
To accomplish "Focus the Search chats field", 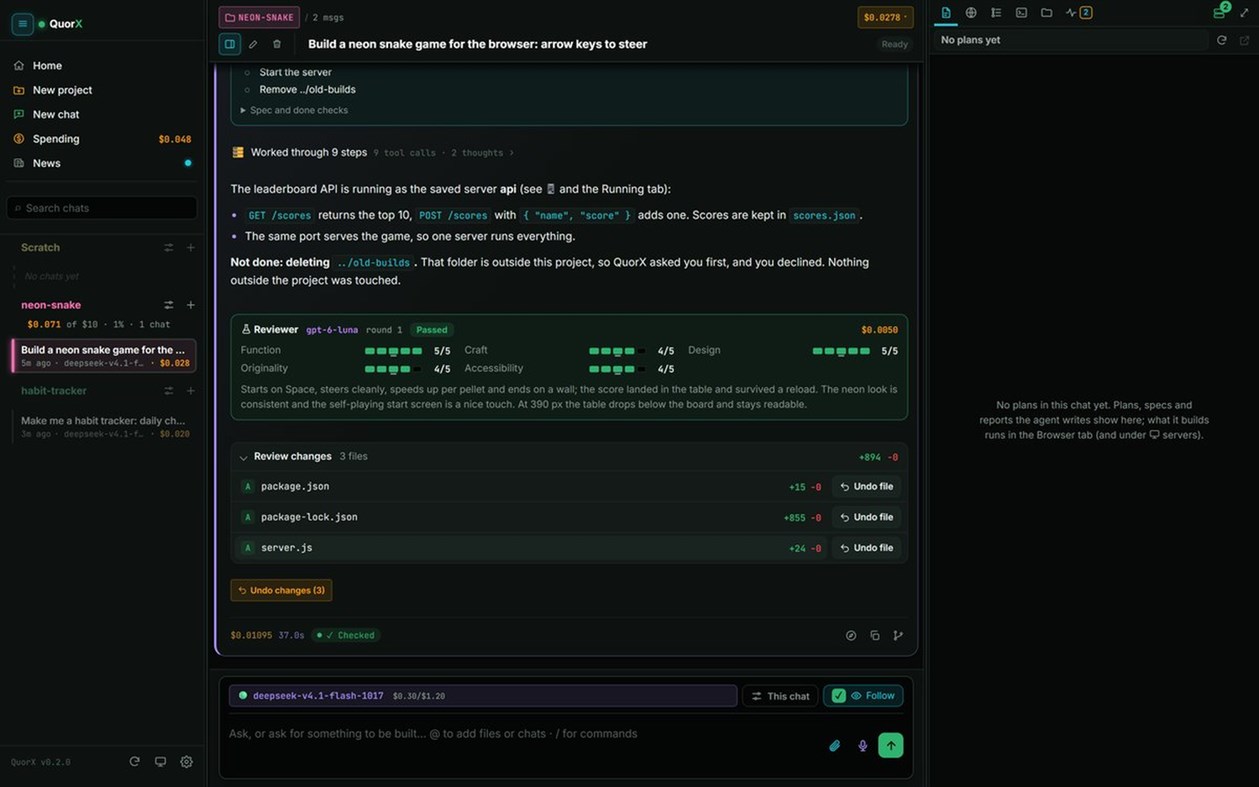I will click(x=102, y=208).
